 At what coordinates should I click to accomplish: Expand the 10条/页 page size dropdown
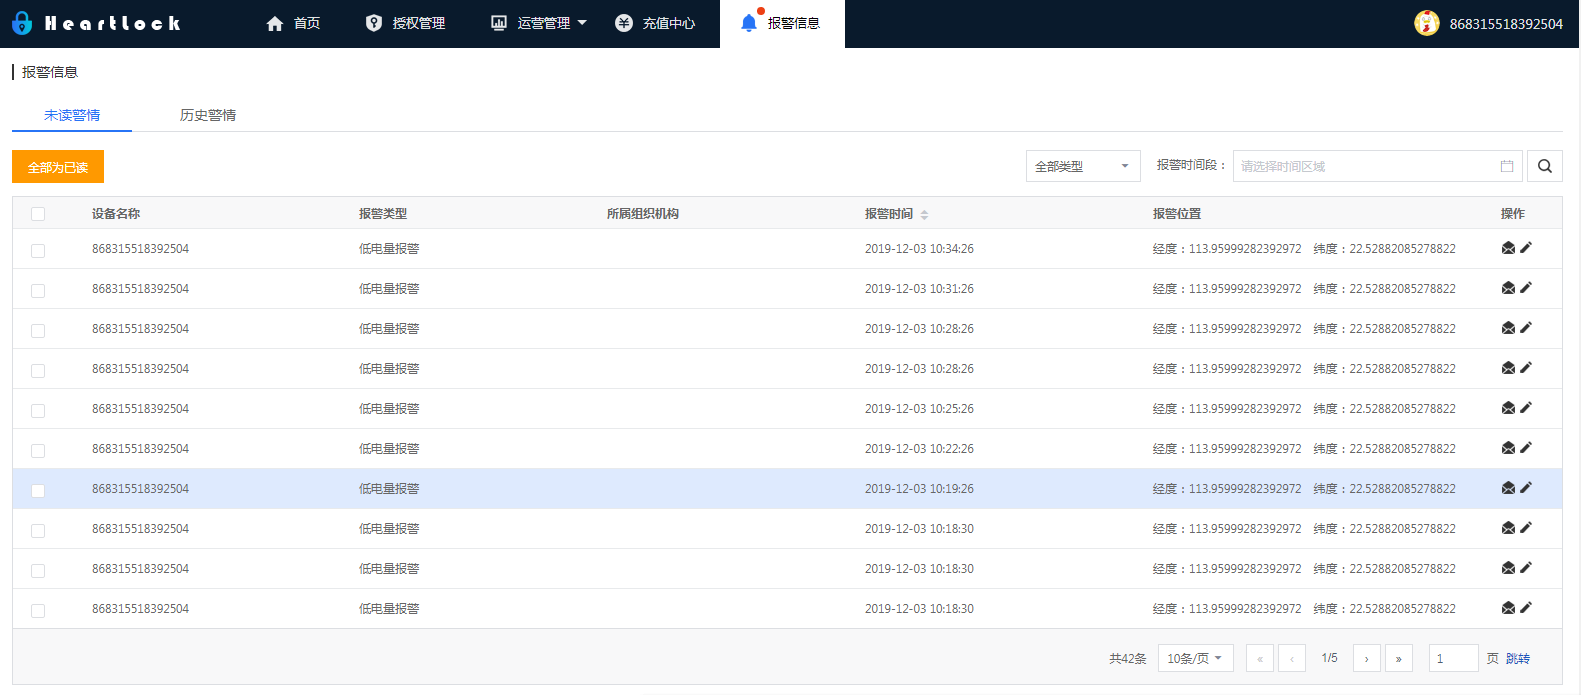pyautogui.click(x=1195, y=658)
